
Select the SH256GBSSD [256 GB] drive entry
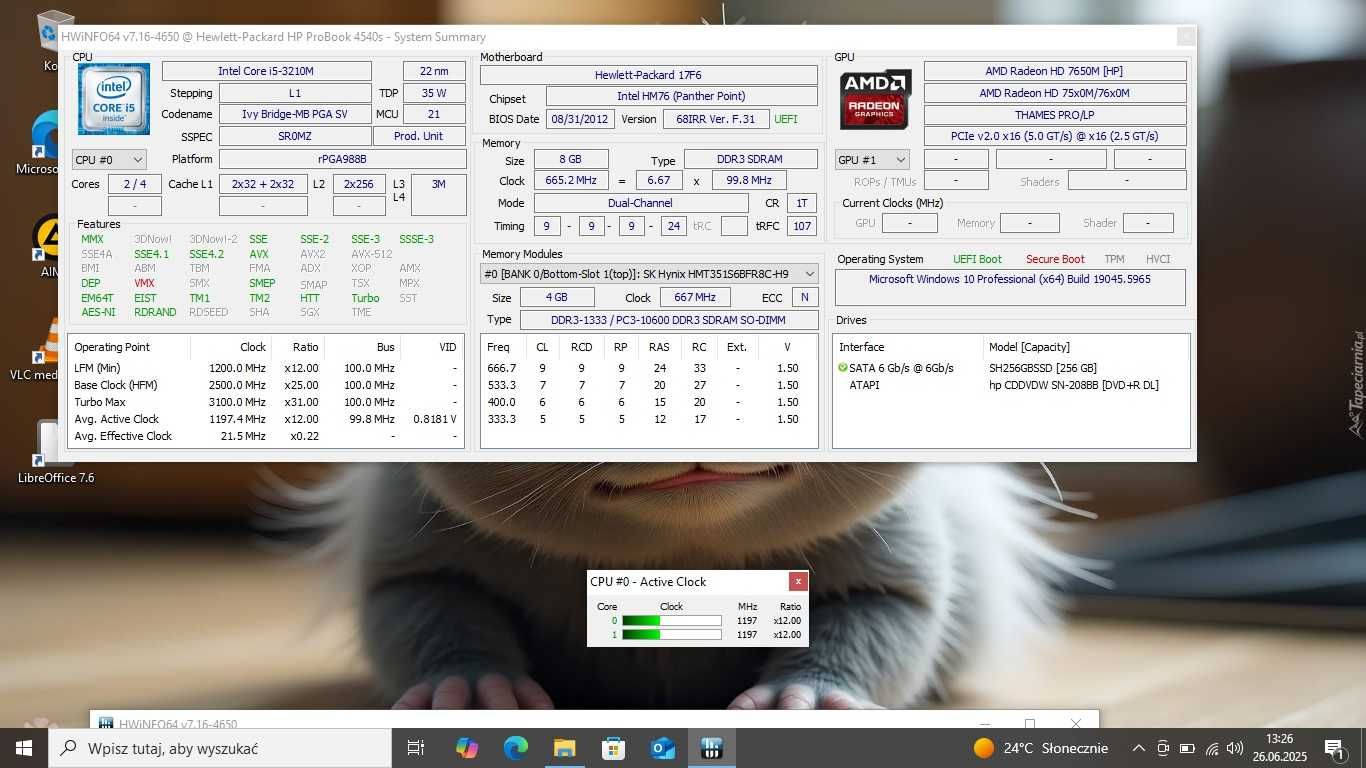click(1043, 368)
